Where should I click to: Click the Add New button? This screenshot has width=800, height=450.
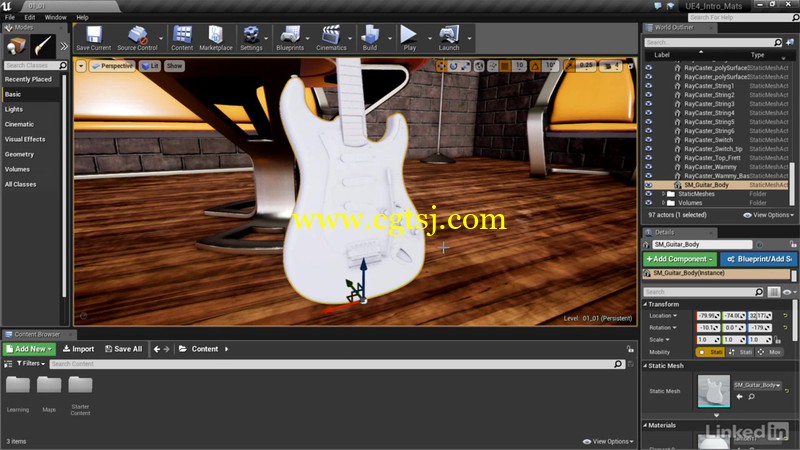tap(29, 349)
